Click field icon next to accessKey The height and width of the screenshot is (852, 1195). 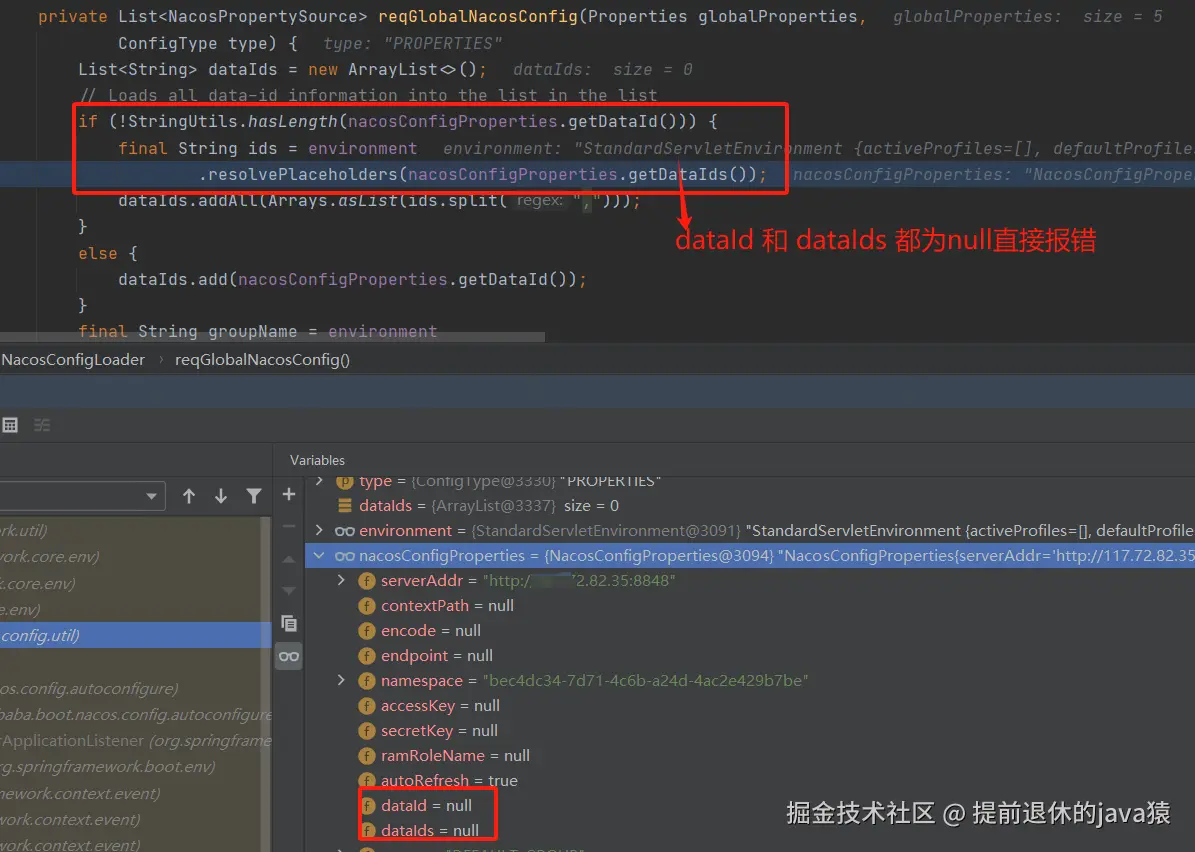coord(367,706)
